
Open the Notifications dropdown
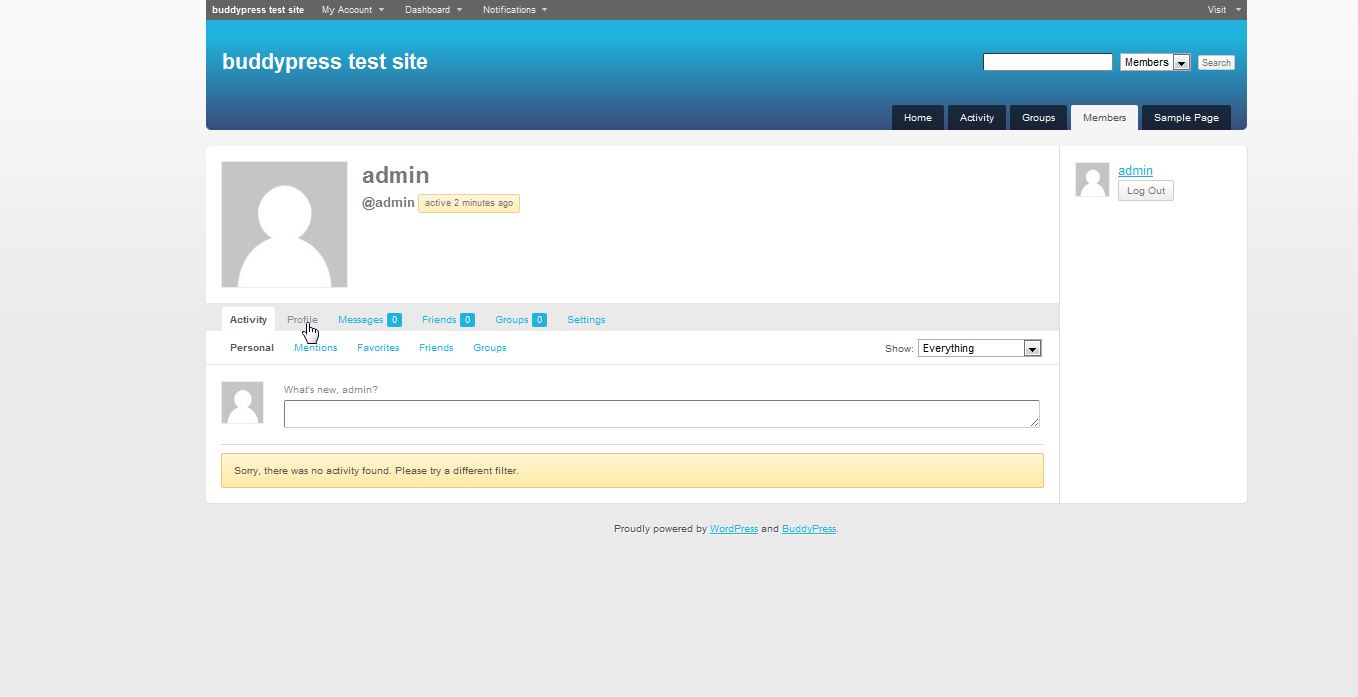514,10
